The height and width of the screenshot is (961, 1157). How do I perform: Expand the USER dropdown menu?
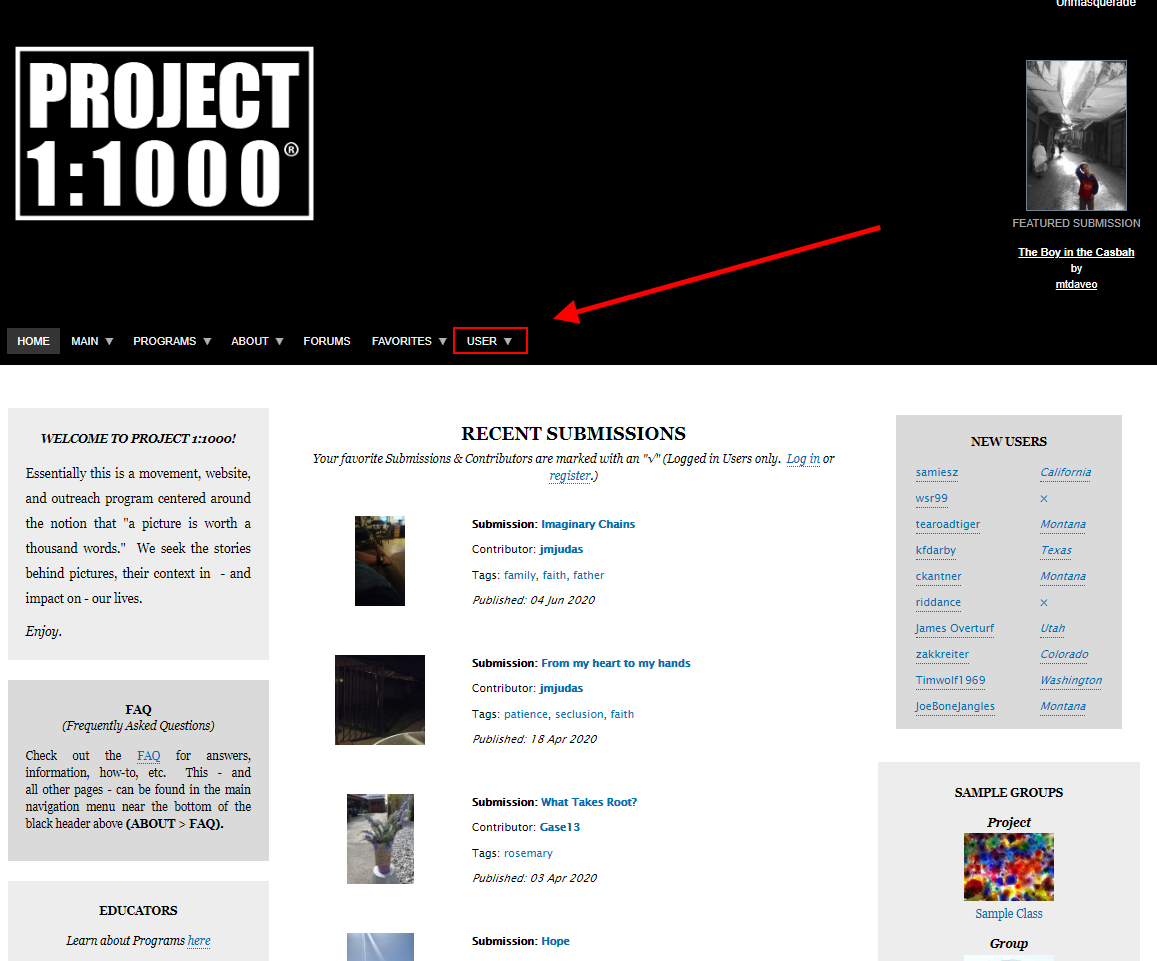point(490,341)
